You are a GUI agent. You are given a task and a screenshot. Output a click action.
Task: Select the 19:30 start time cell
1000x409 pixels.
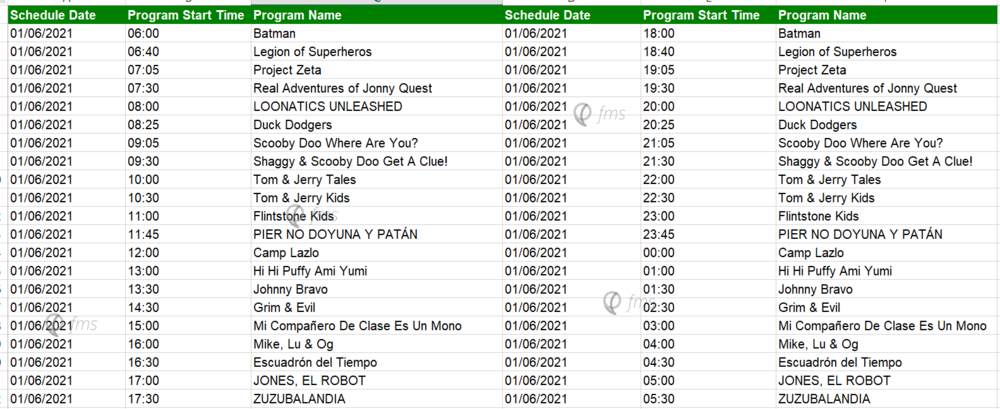click(x=660, y=88)
